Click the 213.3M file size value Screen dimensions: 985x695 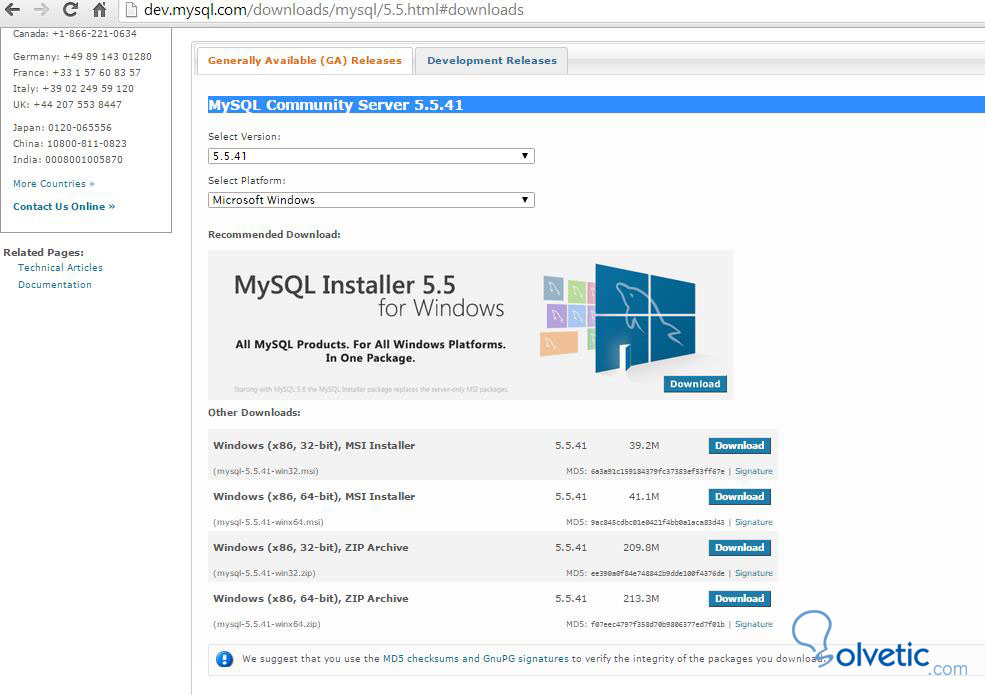pyautogui.click(x=641, y=598)
